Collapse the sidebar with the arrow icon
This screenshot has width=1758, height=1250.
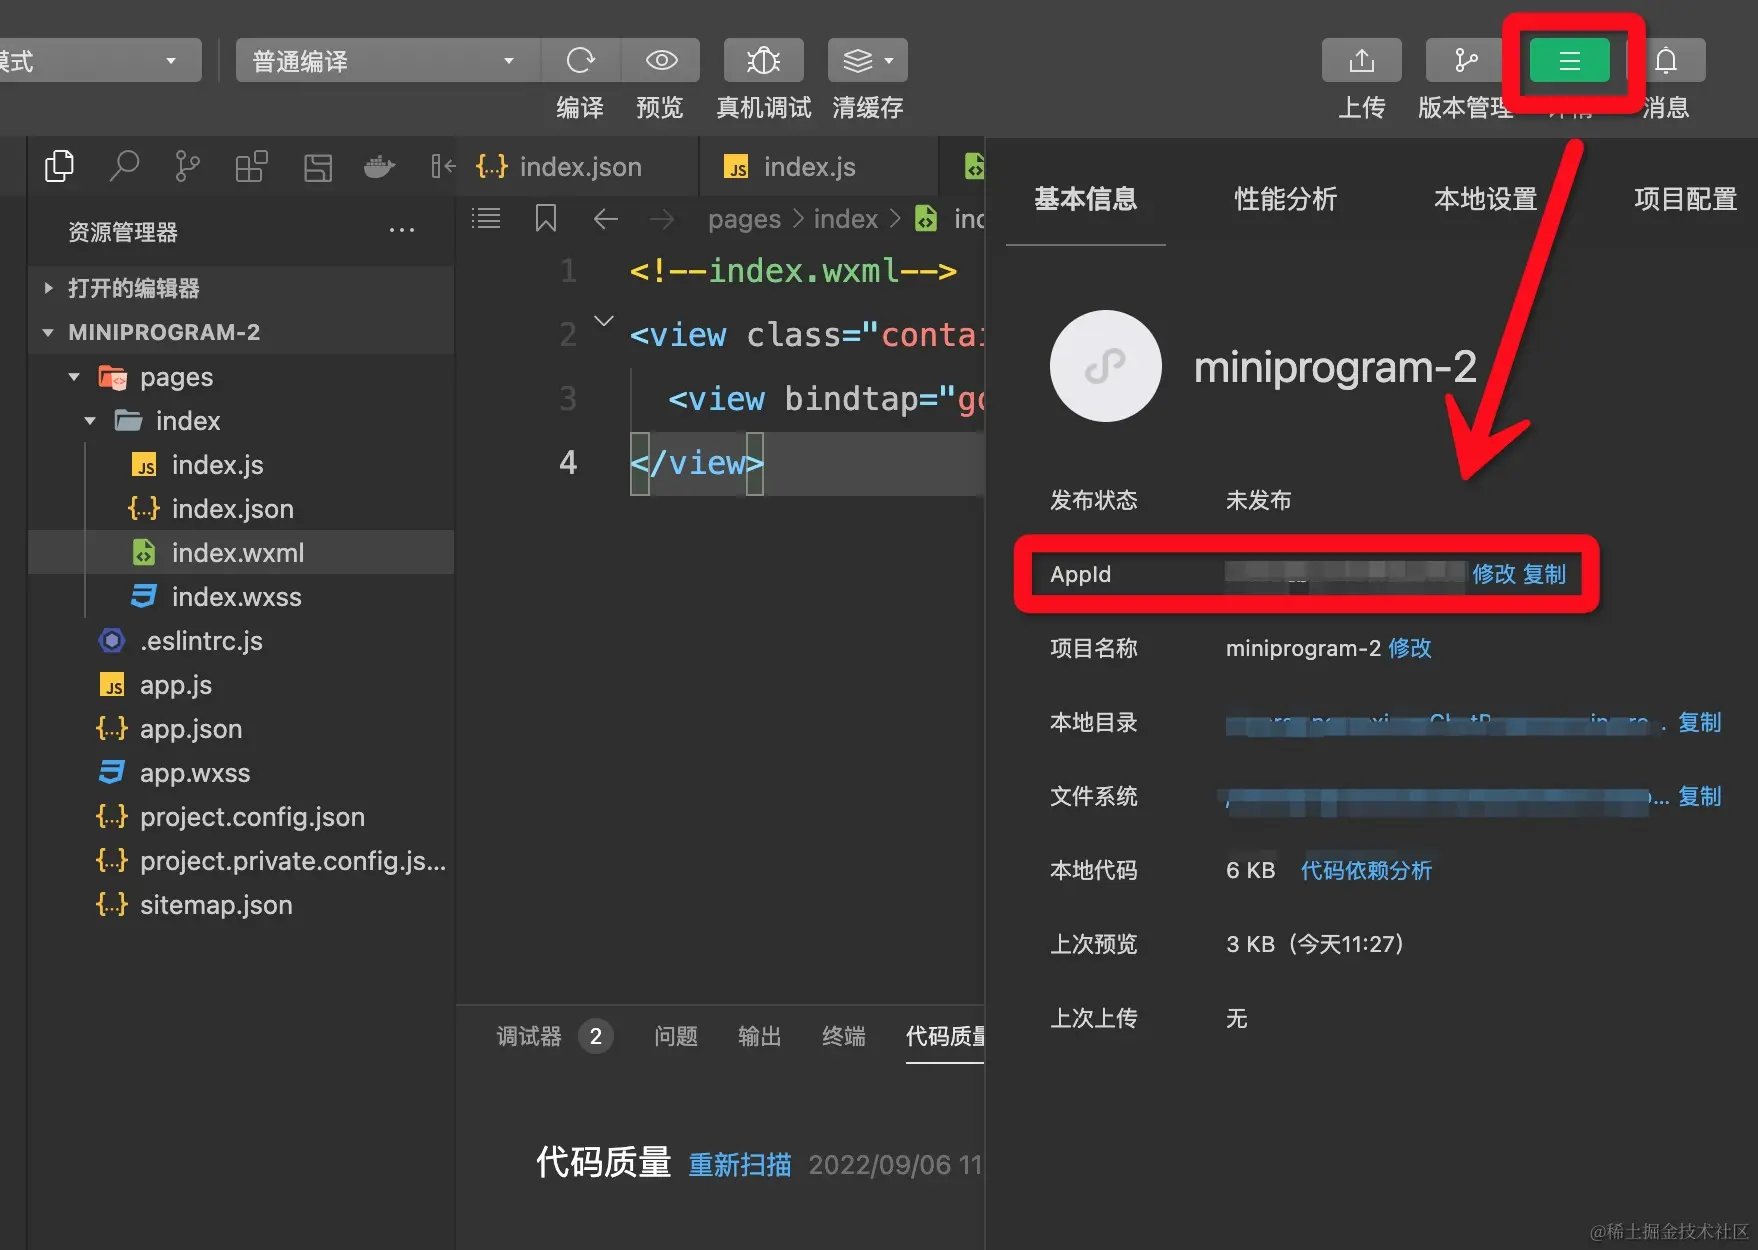pos(442,166)
